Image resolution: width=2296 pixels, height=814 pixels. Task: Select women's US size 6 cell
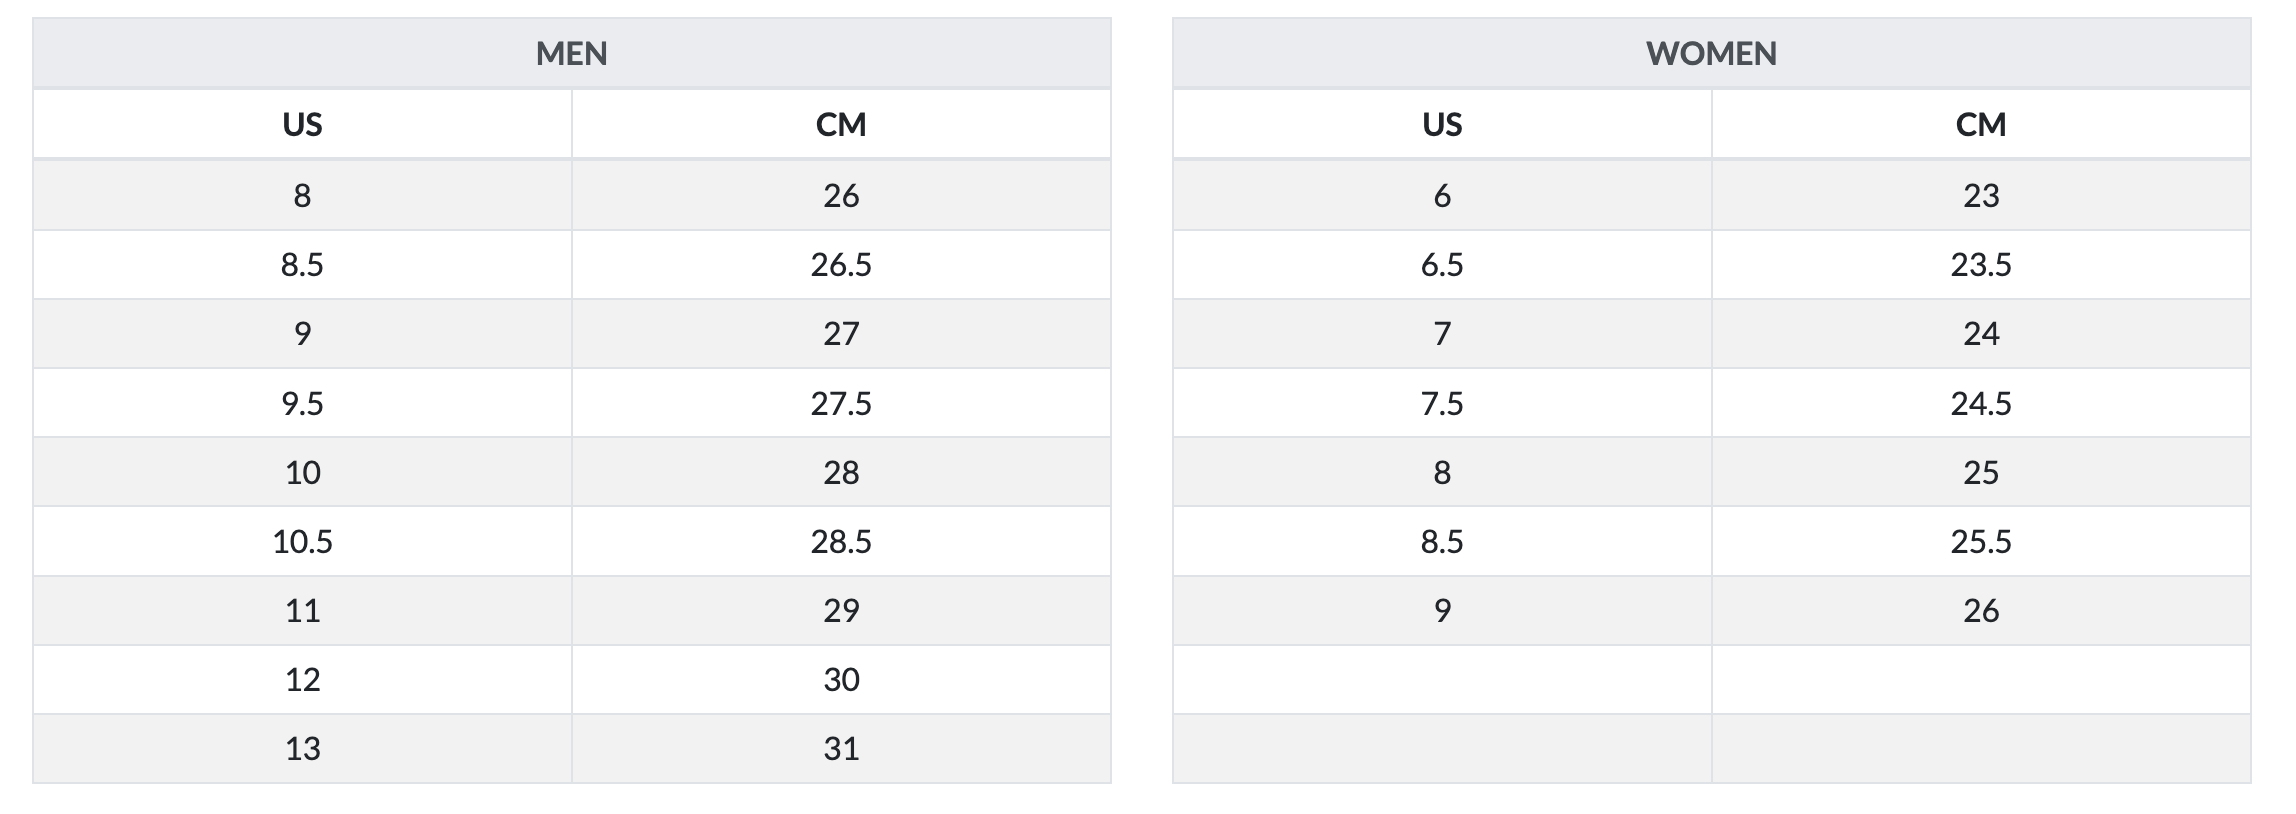pyautogui.click(x=1442, y=196)
